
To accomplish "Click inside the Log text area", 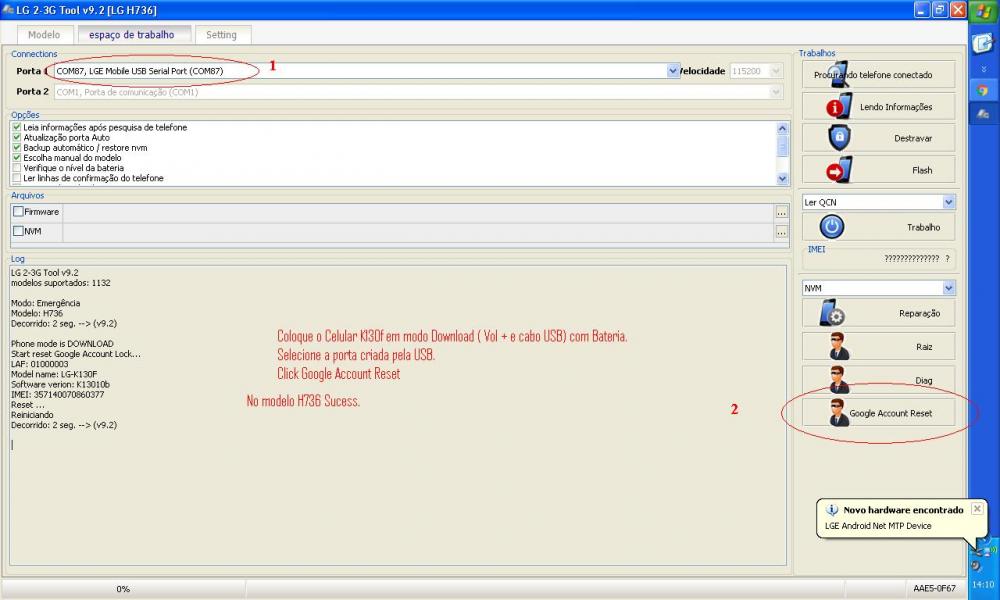I will [x=397, y=415].
